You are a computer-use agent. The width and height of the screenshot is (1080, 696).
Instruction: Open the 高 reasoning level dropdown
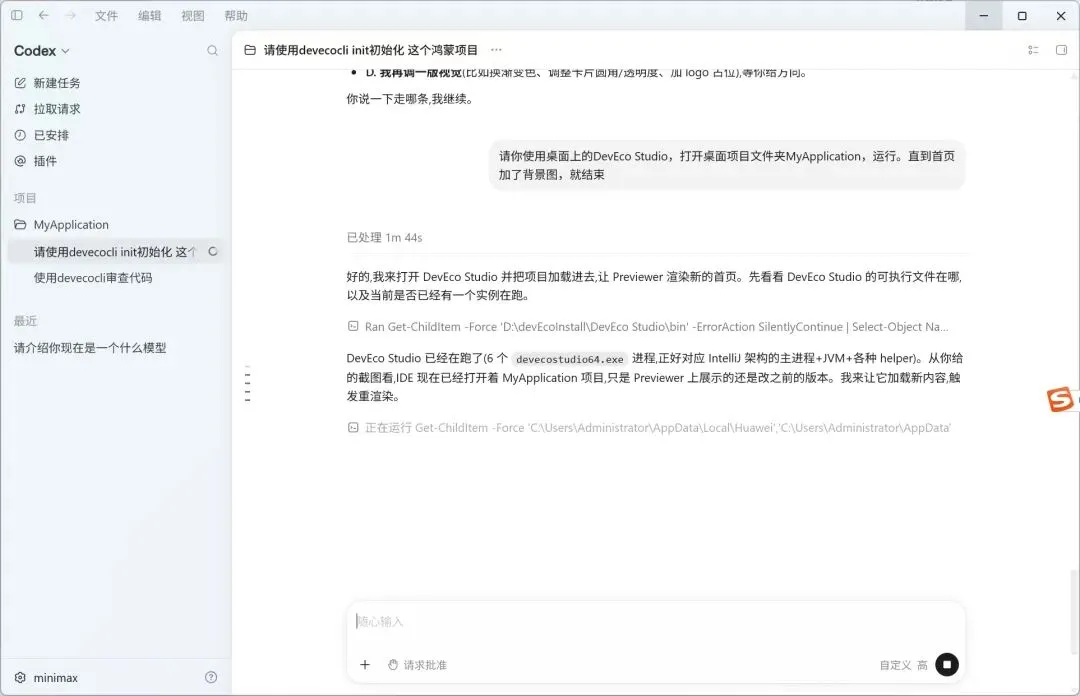pos(922,665)
